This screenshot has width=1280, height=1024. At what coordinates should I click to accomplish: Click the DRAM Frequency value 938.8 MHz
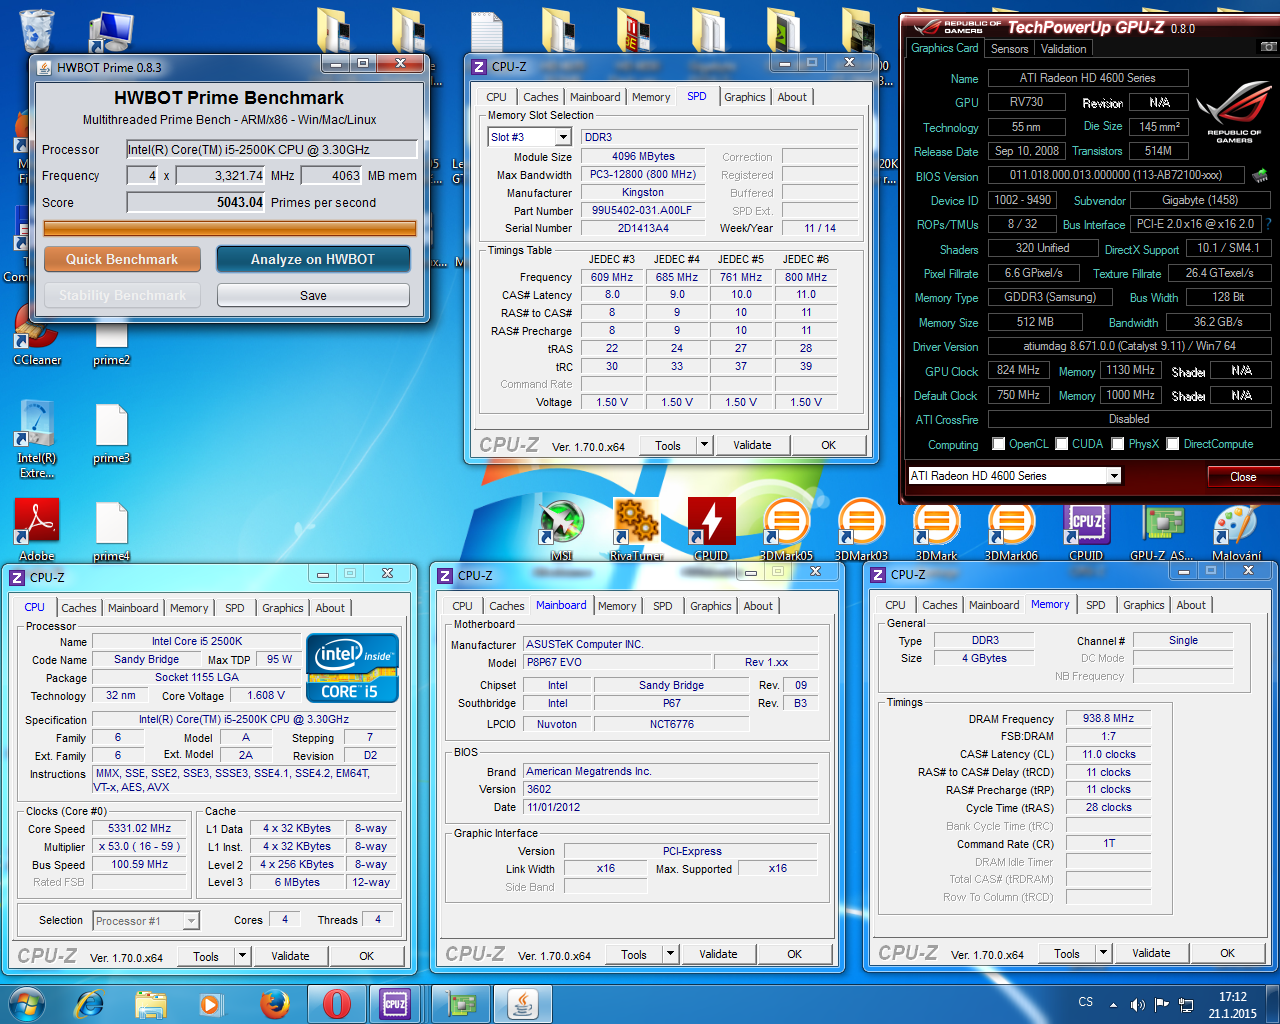[x=1108, y=718]
